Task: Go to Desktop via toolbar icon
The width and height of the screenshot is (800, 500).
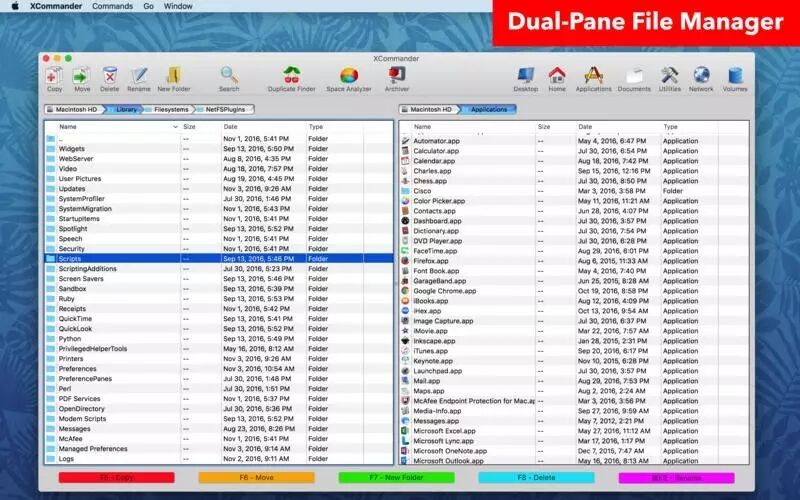Action: (526, 79)
